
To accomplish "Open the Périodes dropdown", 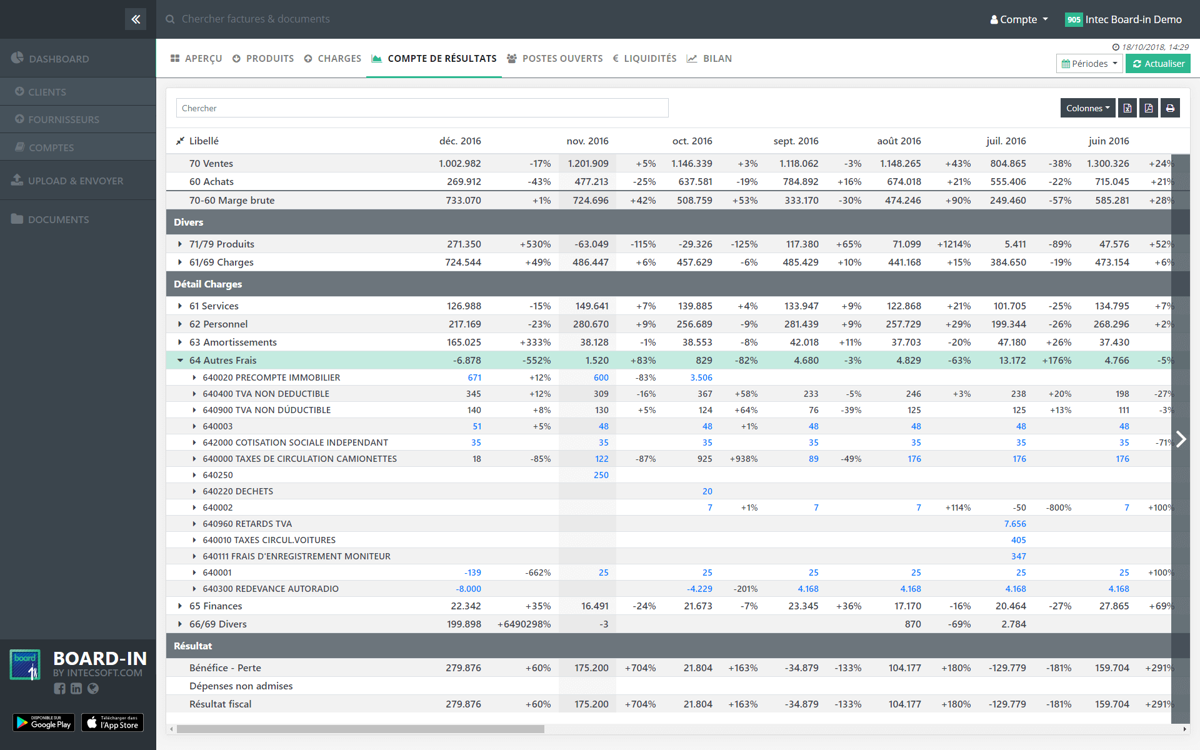I will click(x=1088, y=64).
